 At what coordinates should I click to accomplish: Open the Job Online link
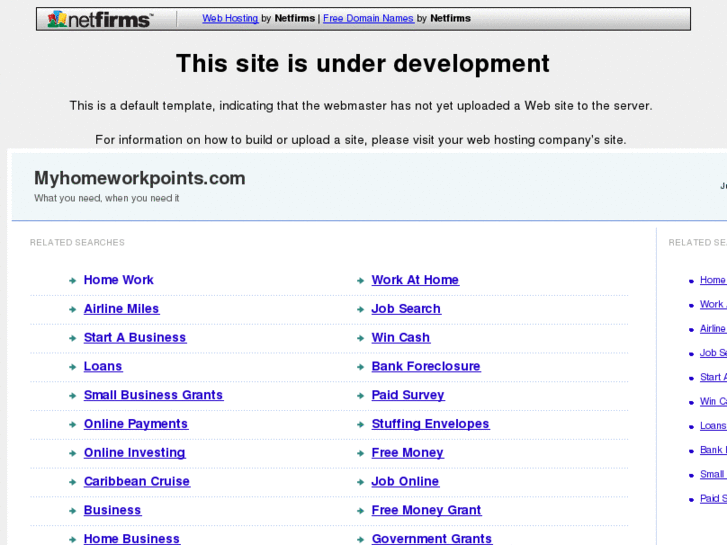(405, 481)
